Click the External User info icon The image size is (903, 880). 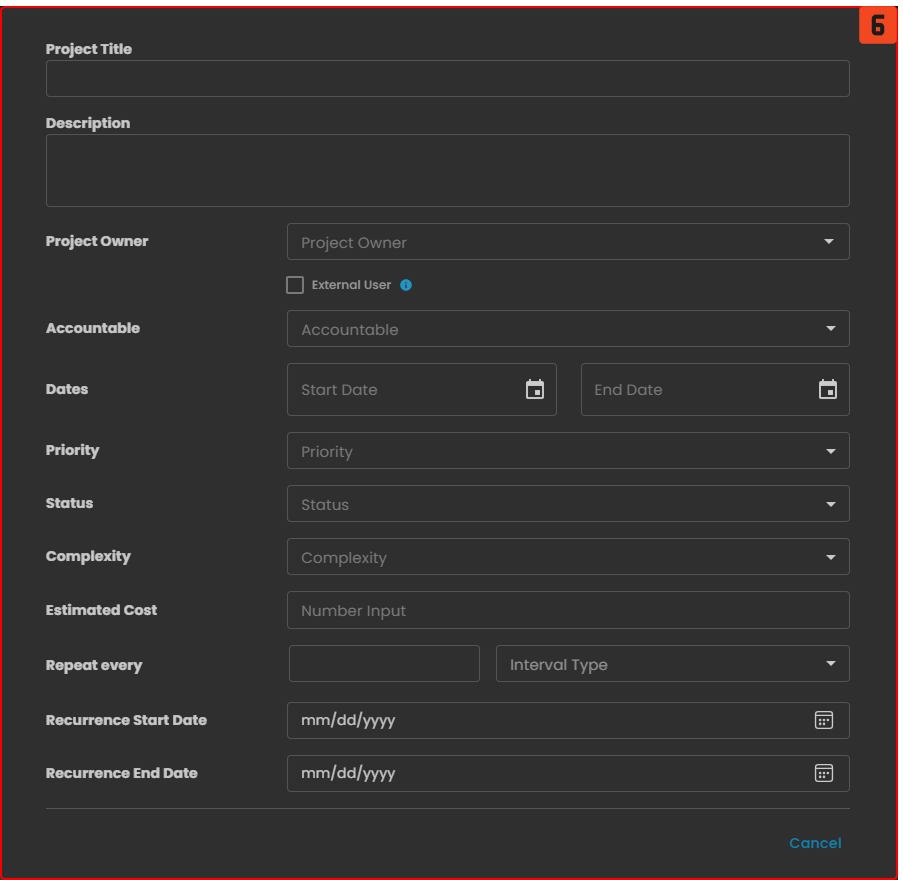tap(406, 285)
